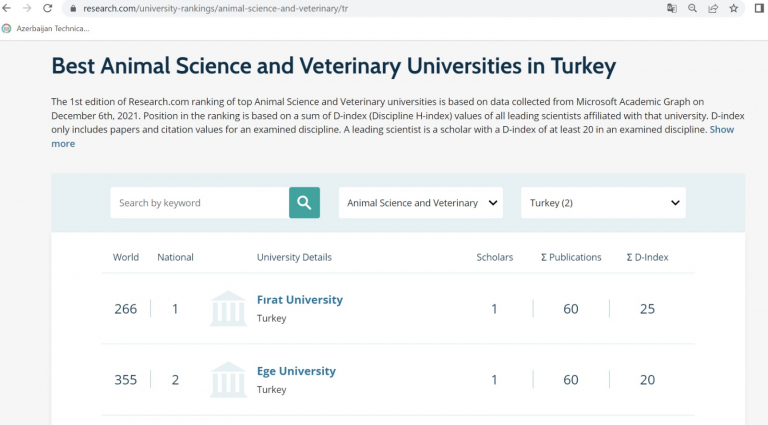768x425 pixels.
Task: Click national rank 2 of Ege University
Action: 175,380
